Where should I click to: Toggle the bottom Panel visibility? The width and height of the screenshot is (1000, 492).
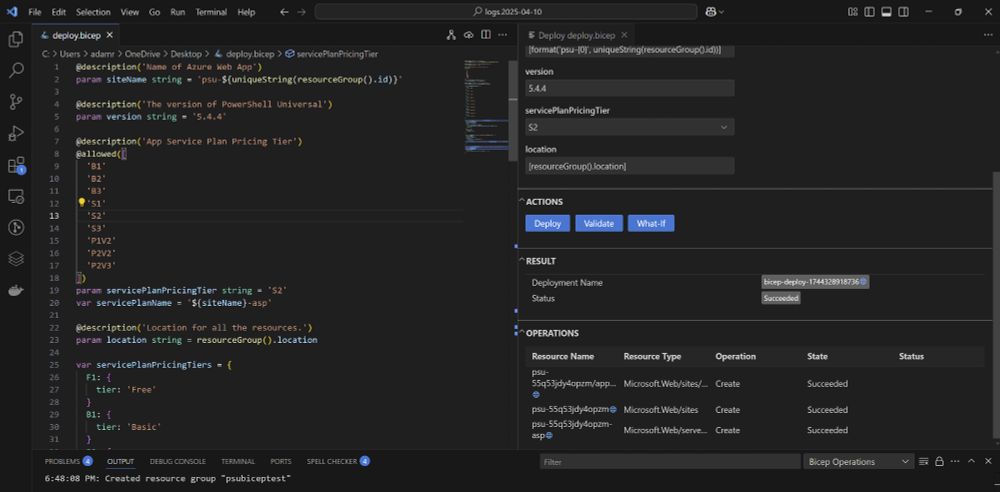886,11
